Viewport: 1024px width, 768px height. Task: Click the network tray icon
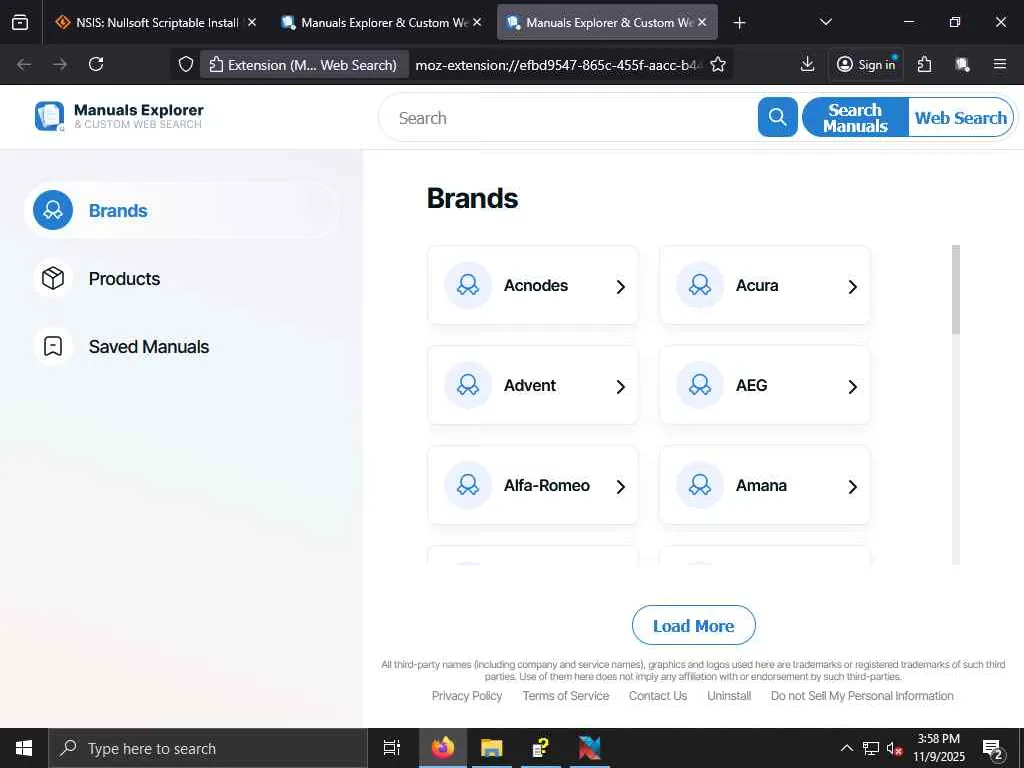point(871,748)
